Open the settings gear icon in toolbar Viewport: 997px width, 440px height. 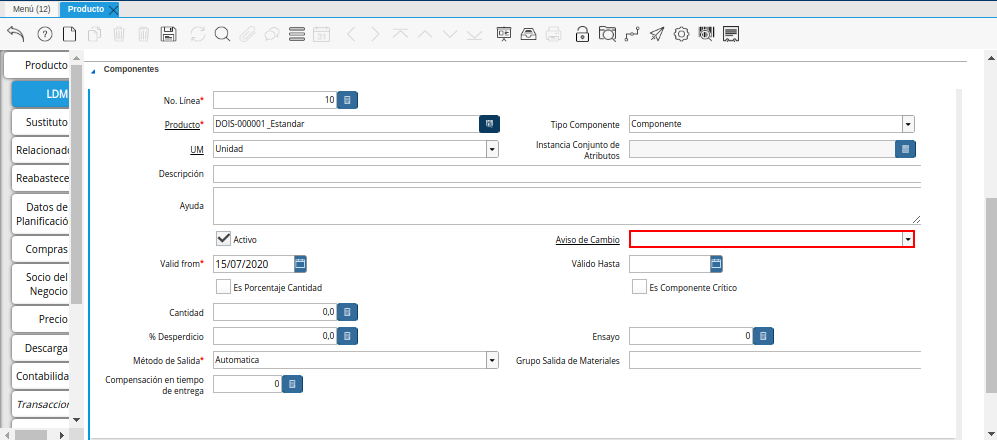(x=681, y=34)
